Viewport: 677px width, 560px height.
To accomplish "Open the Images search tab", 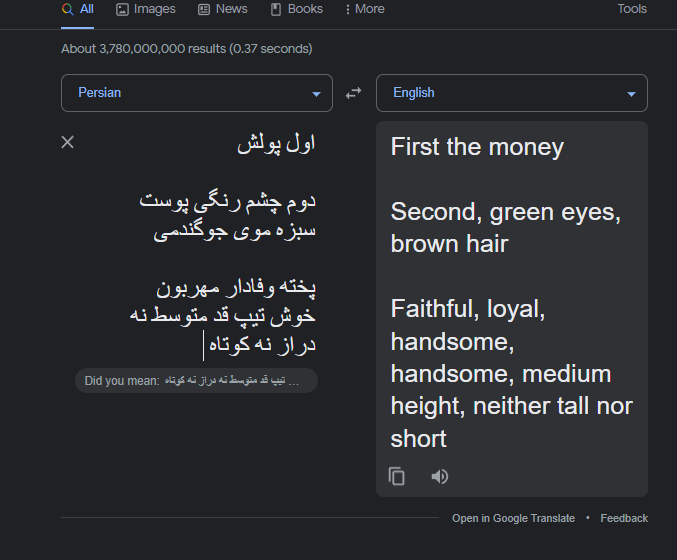I will (x=146, y=9).
